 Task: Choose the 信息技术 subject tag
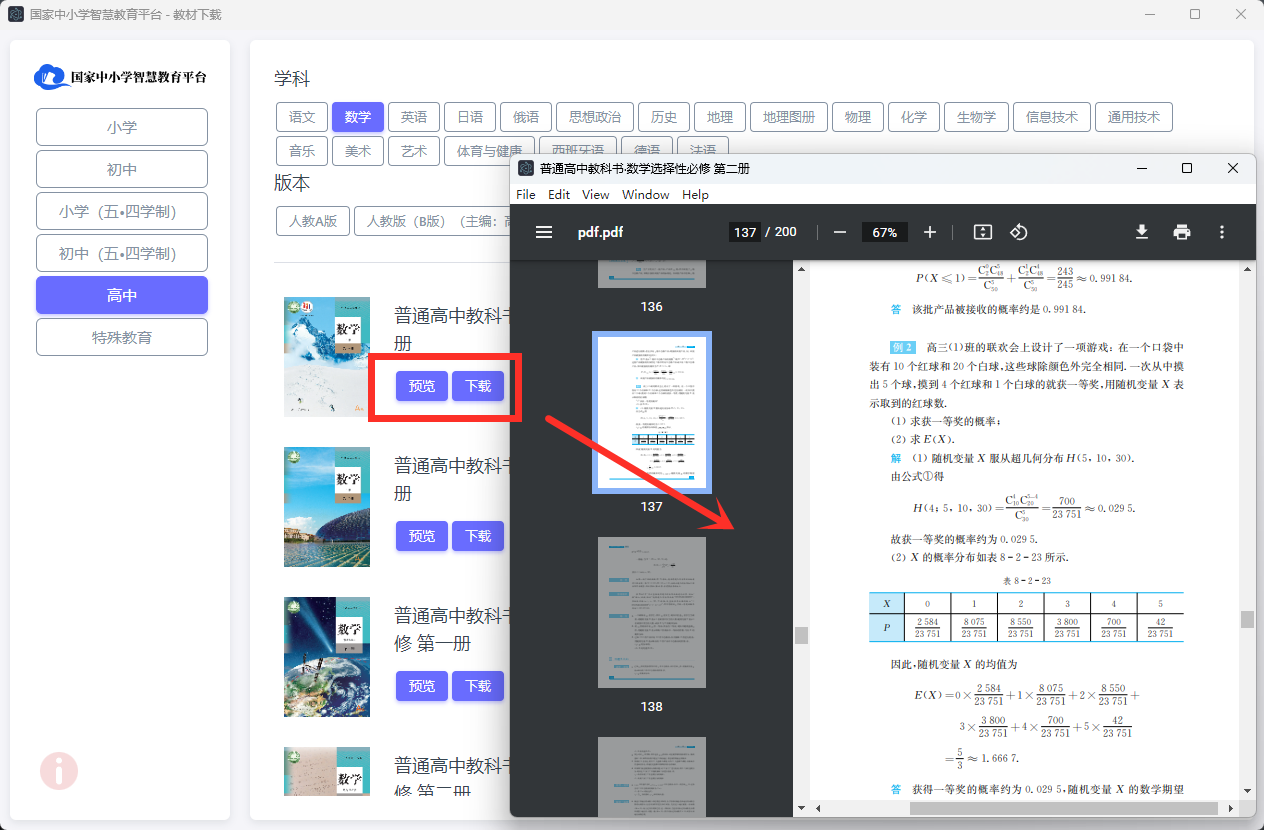[x=1052, y=117]
